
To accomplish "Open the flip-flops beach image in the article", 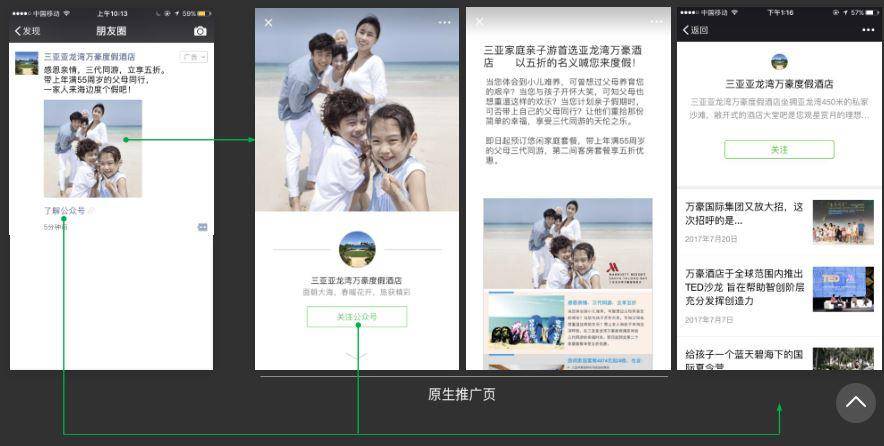I will [x=527, y=321].
